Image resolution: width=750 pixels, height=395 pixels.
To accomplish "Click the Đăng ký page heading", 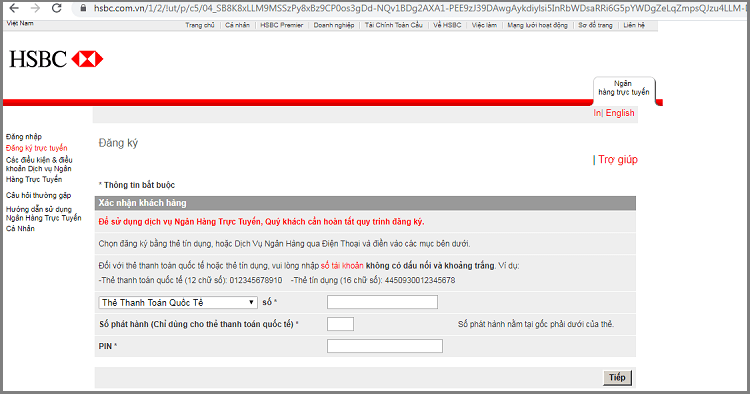I will point(118,143).
